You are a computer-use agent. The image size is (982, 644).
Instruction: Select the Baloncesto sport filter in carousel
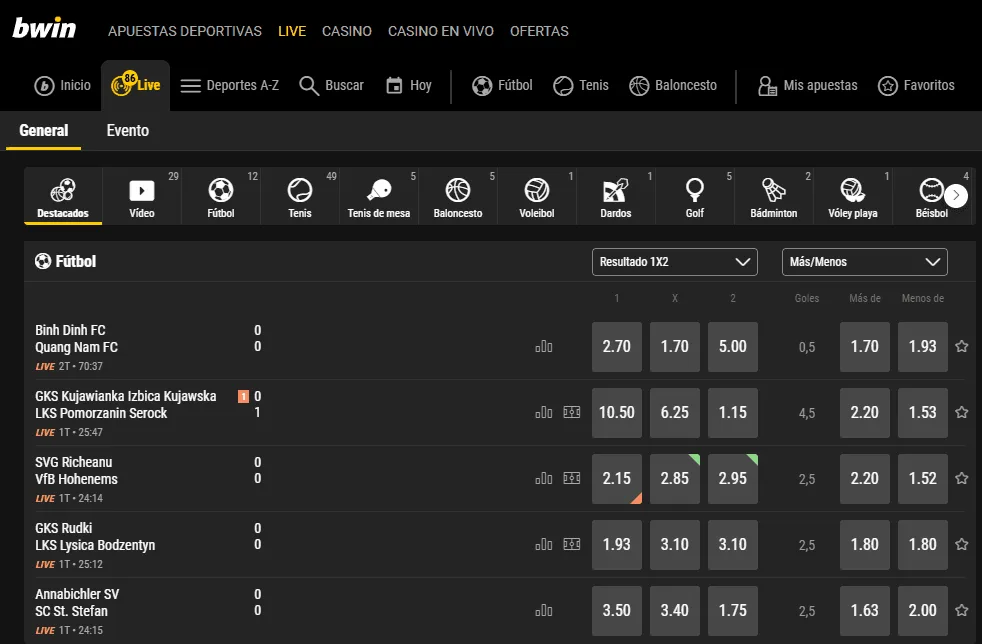(x=458, y=197)
